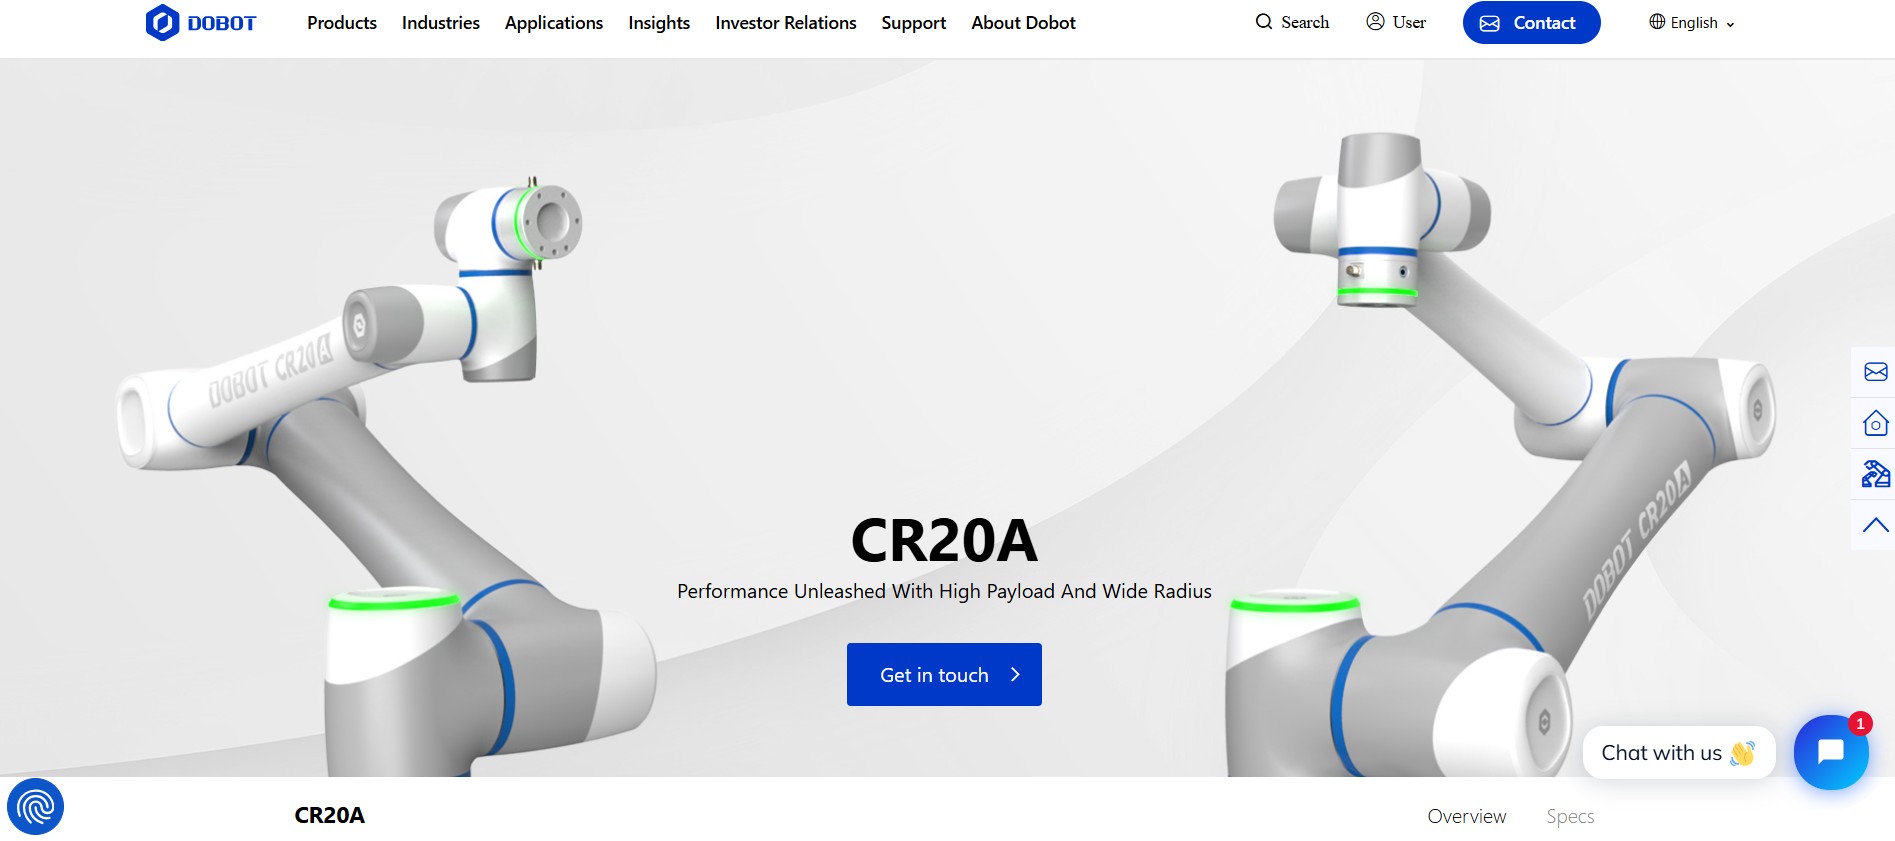Open the Industries menu
This screenshot has width=1895, height=841.
(x=441, y=22)
